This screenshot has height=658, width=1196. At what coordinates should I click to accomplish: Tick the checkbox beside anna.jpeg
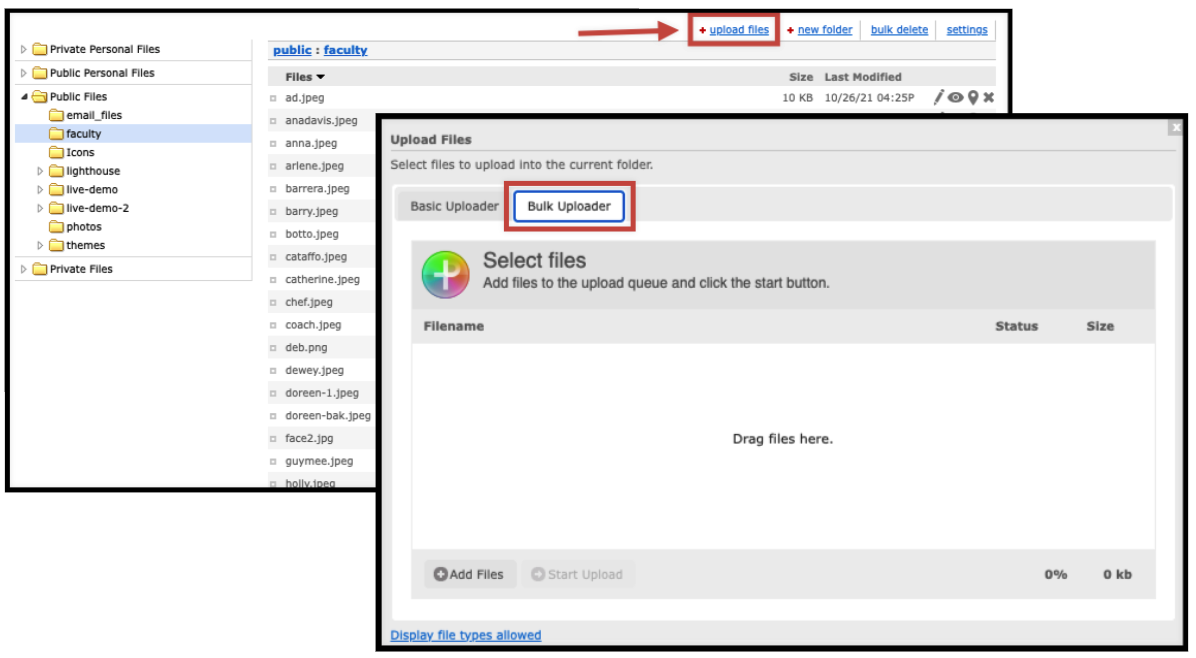coord(273,143)
